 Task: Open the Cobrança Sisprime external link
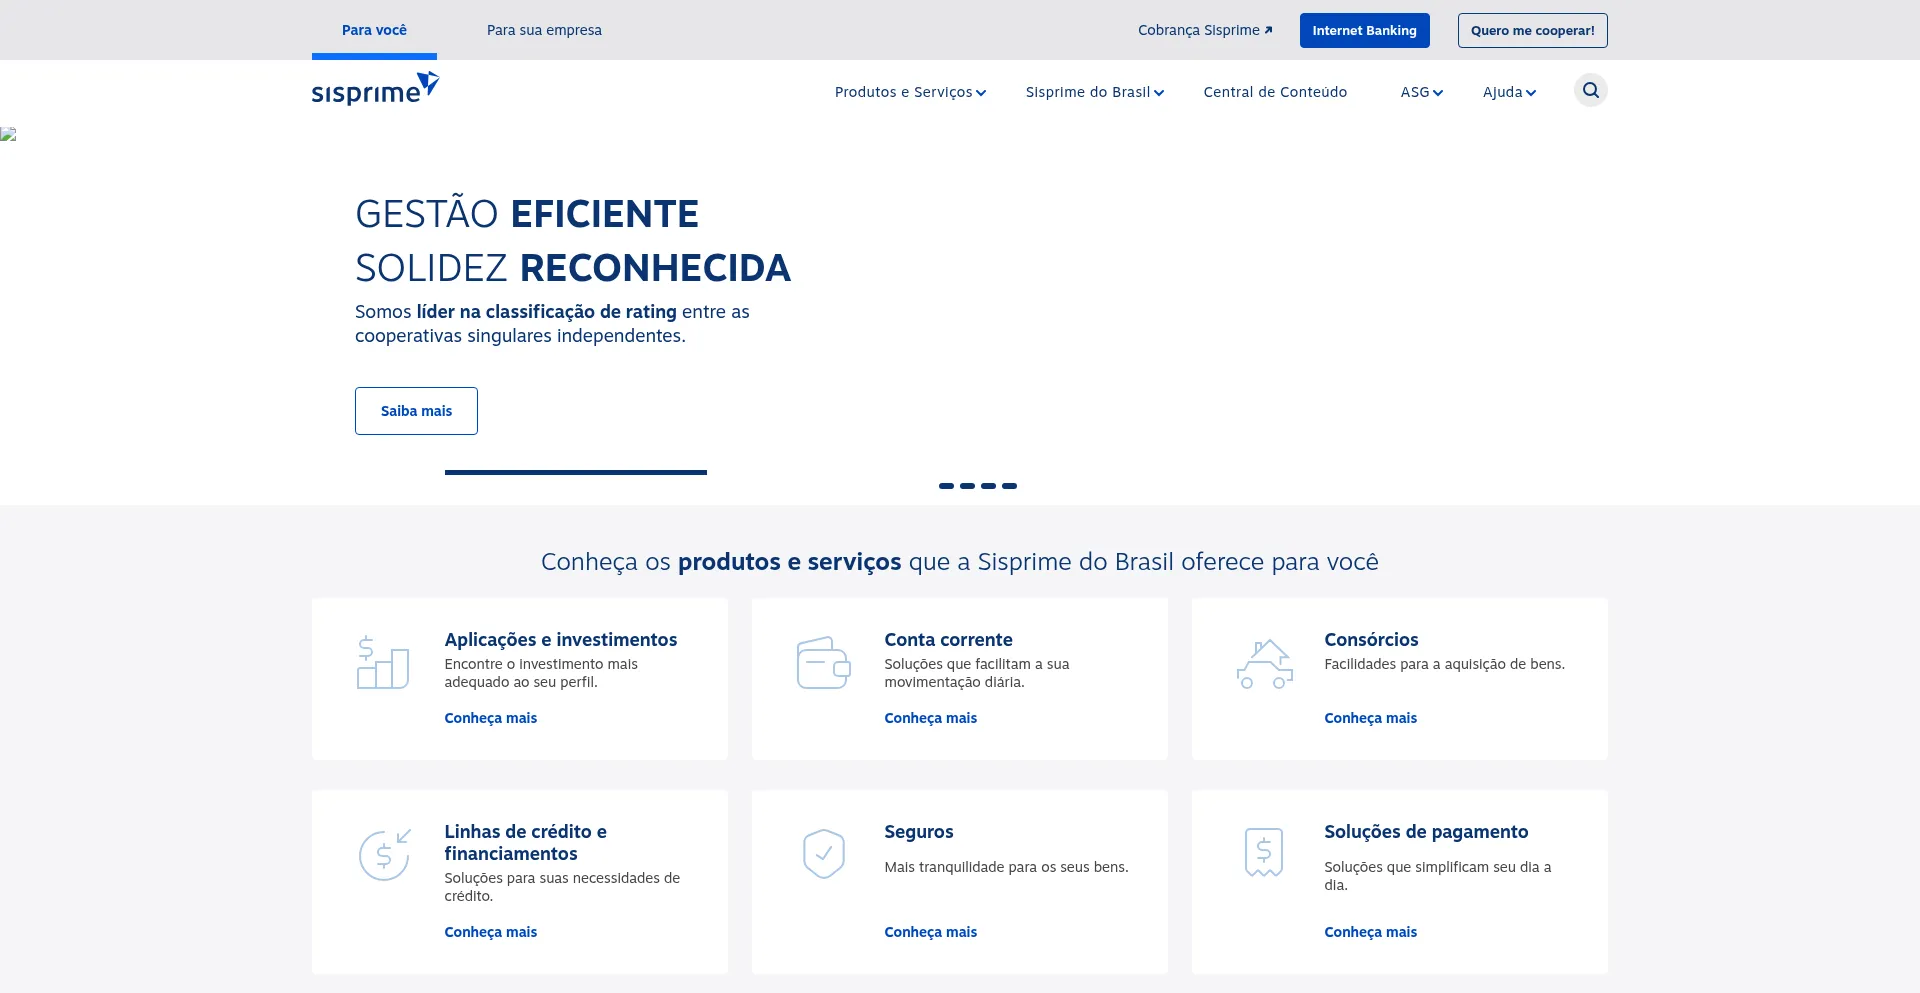pos(1205,30)
